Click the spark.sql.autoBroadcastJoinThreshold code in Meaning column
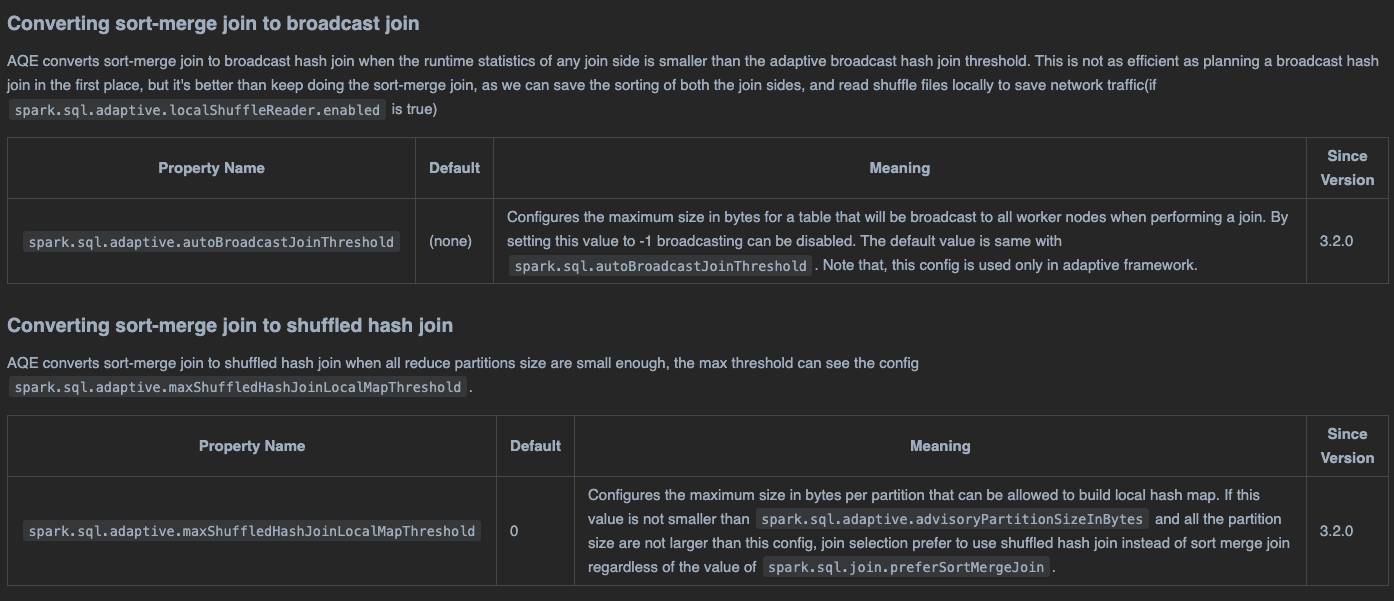The height and width of the screenshot is (601, 1394). point(660,266)
